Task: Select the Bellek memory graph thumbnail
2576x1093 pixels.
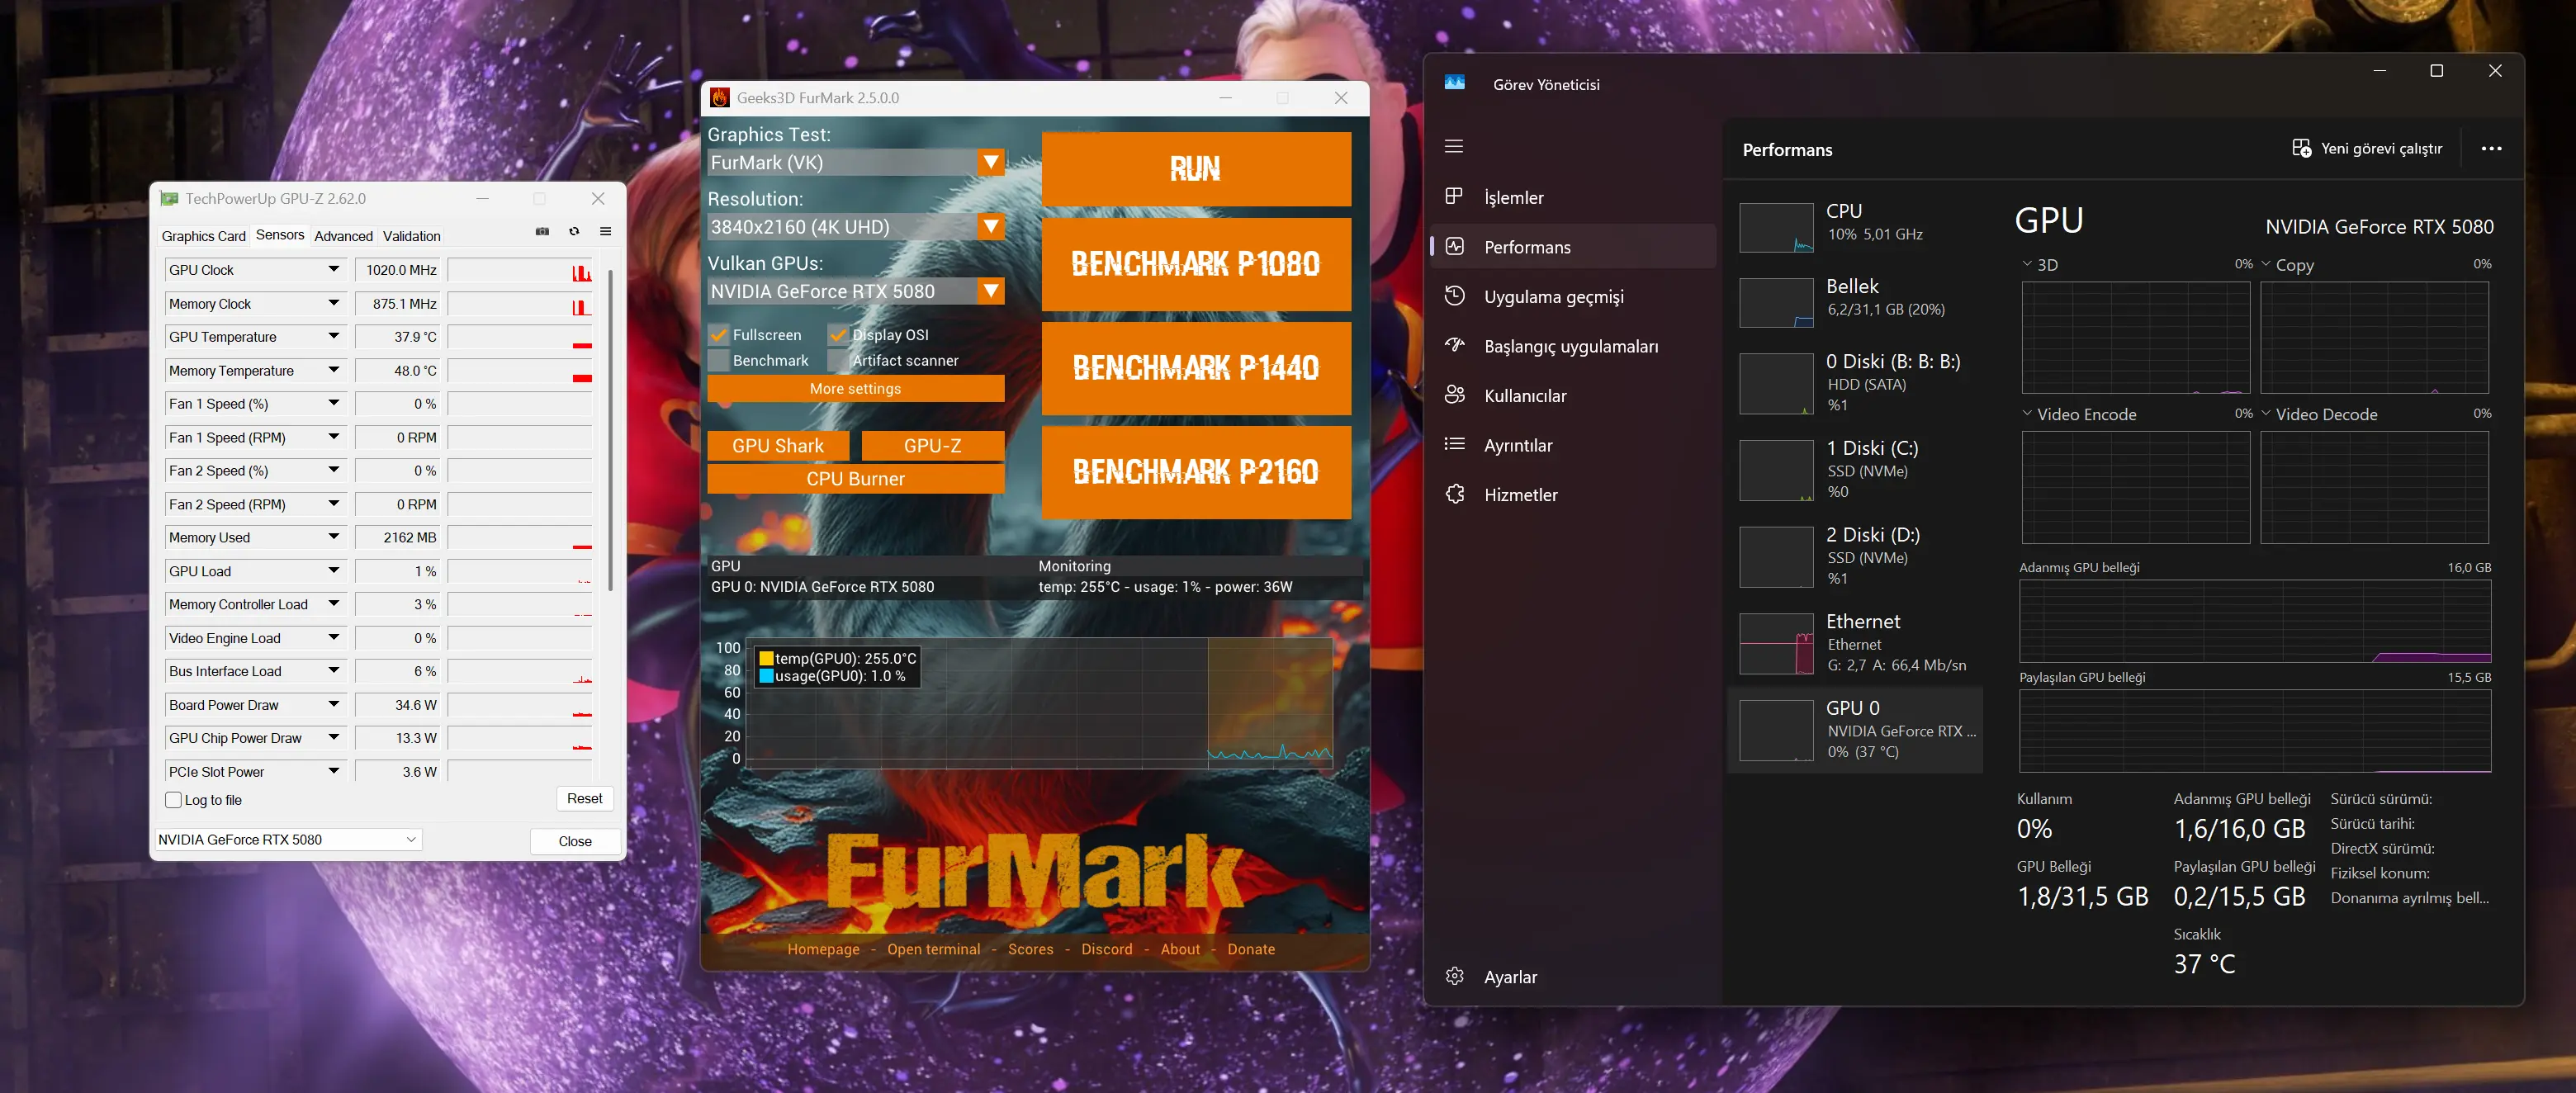Action: 1776,302
